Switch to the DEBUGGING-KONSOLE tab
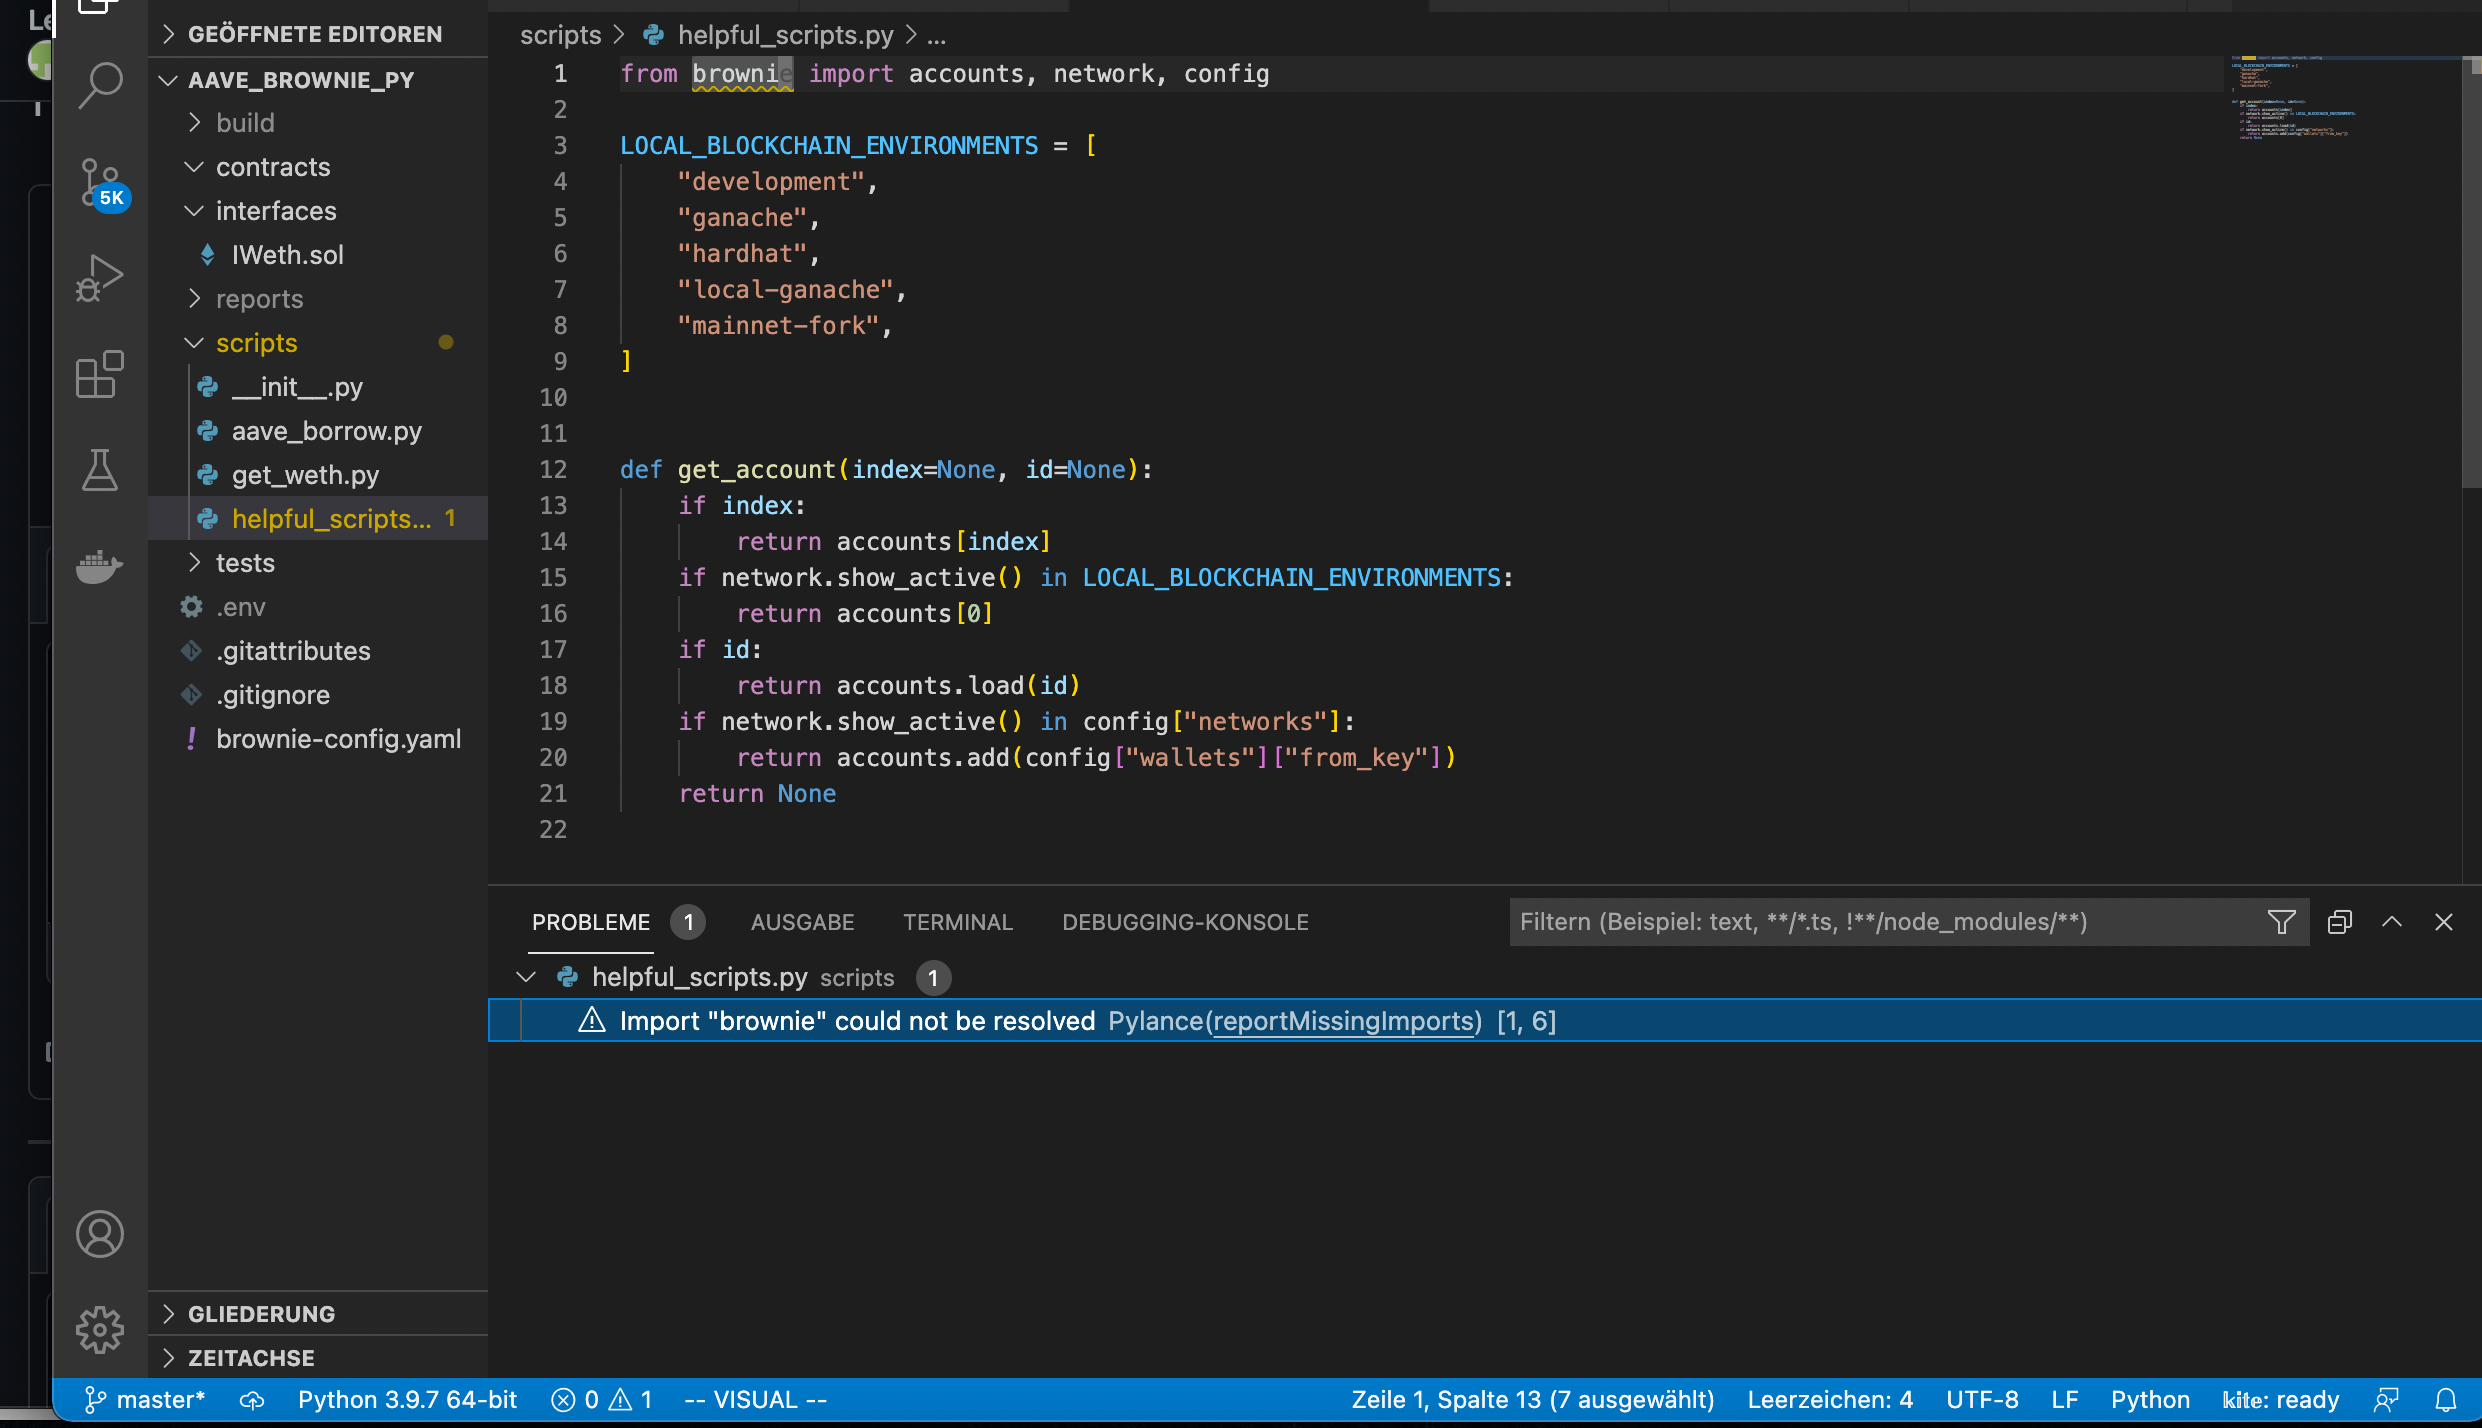The height and width of the screenshot is (1428, 2482). (x=1185, y=922)
